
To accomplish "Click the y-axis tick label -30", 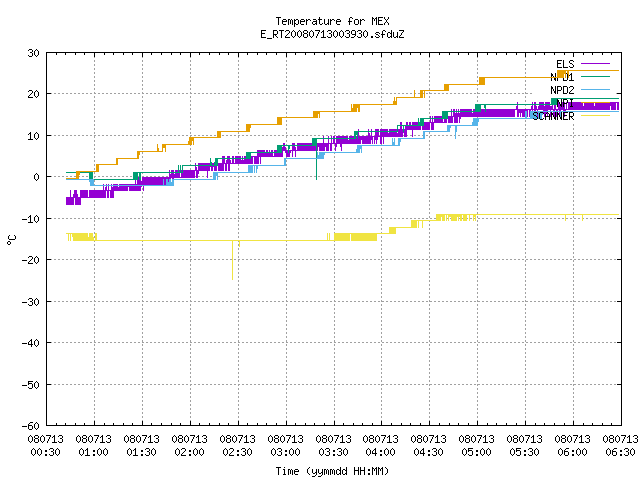I will tap(31, 302).
